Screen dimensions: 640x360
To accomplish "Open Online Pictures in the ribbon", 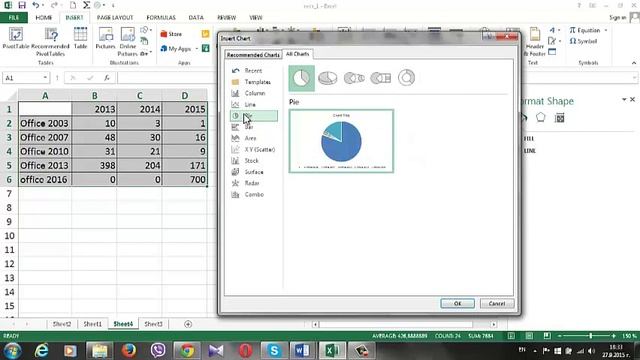I will pyautogui.click(x=127, y=42).
